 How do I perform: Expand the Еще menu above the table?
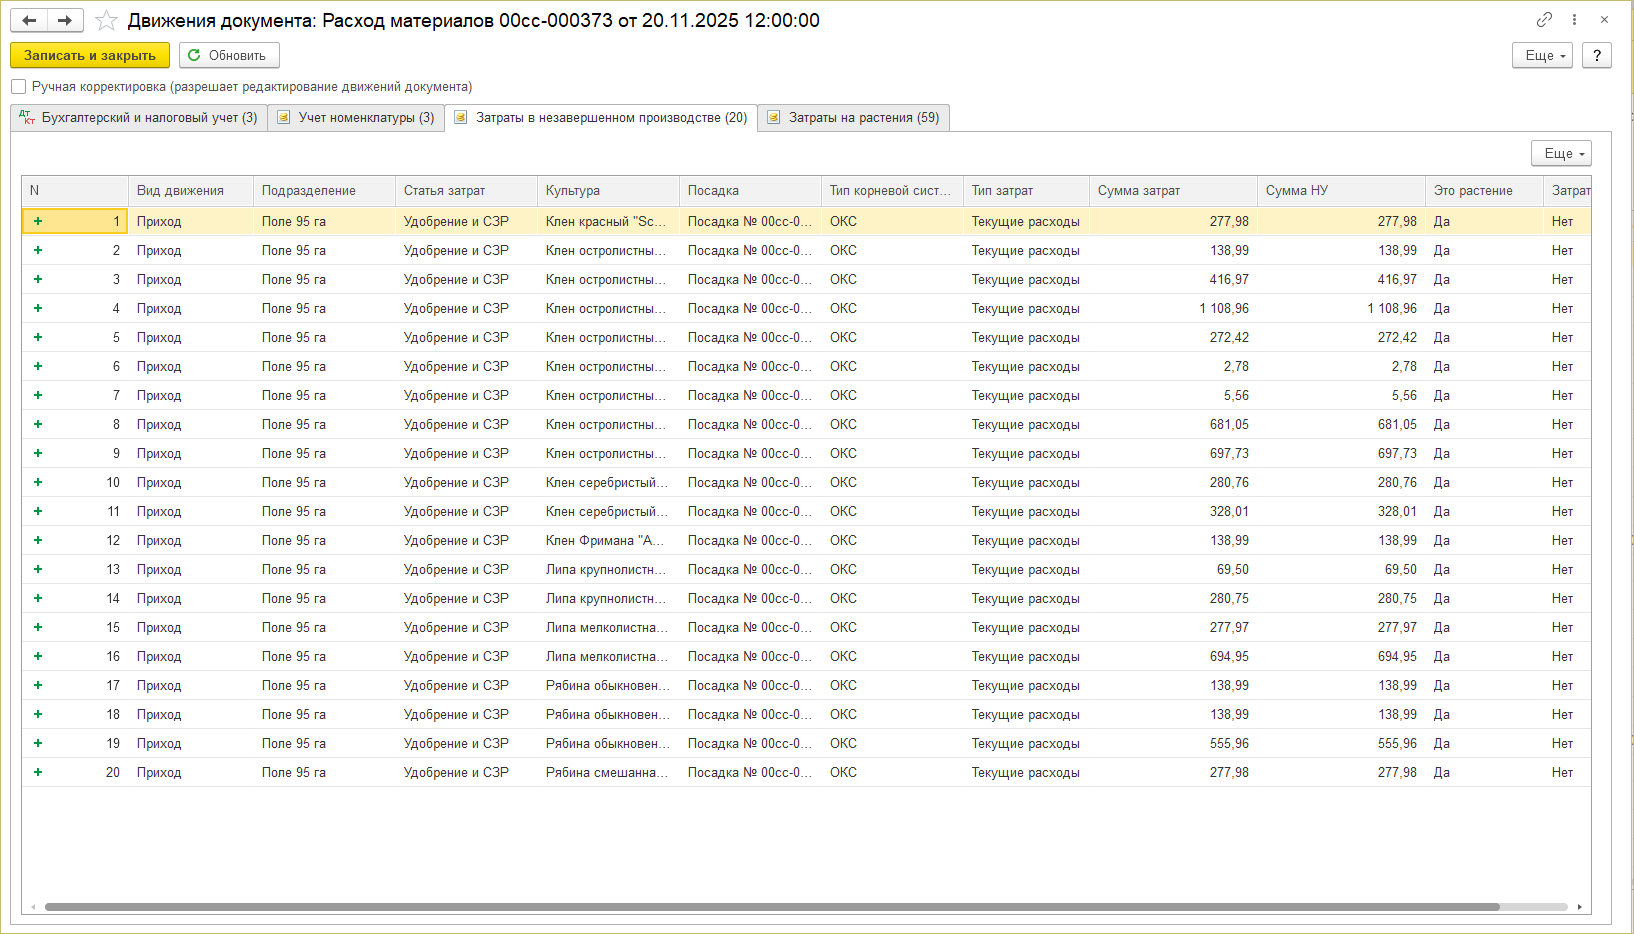tap(1560, 153)
